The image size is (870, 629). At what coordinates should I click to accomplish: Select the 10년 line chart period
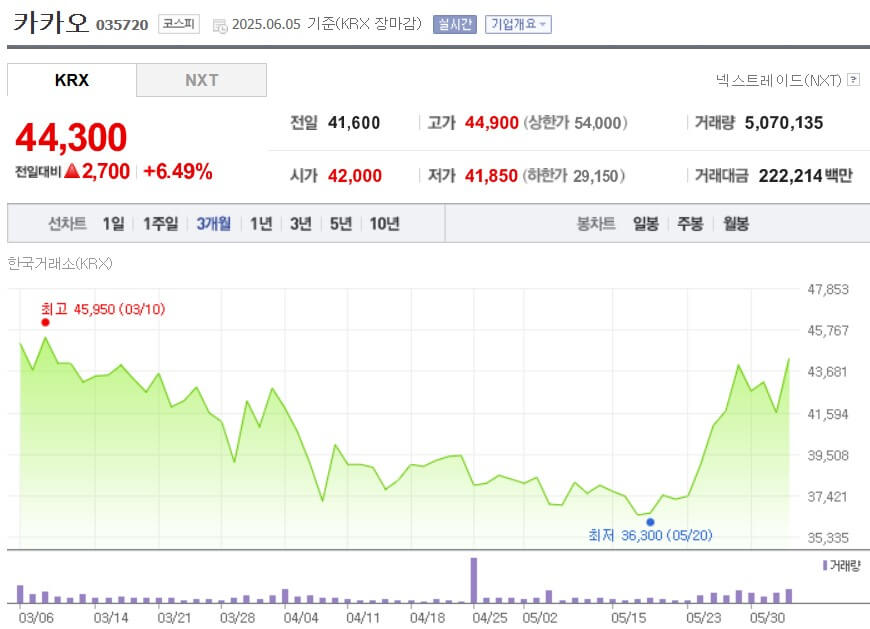tap(385, 224)
